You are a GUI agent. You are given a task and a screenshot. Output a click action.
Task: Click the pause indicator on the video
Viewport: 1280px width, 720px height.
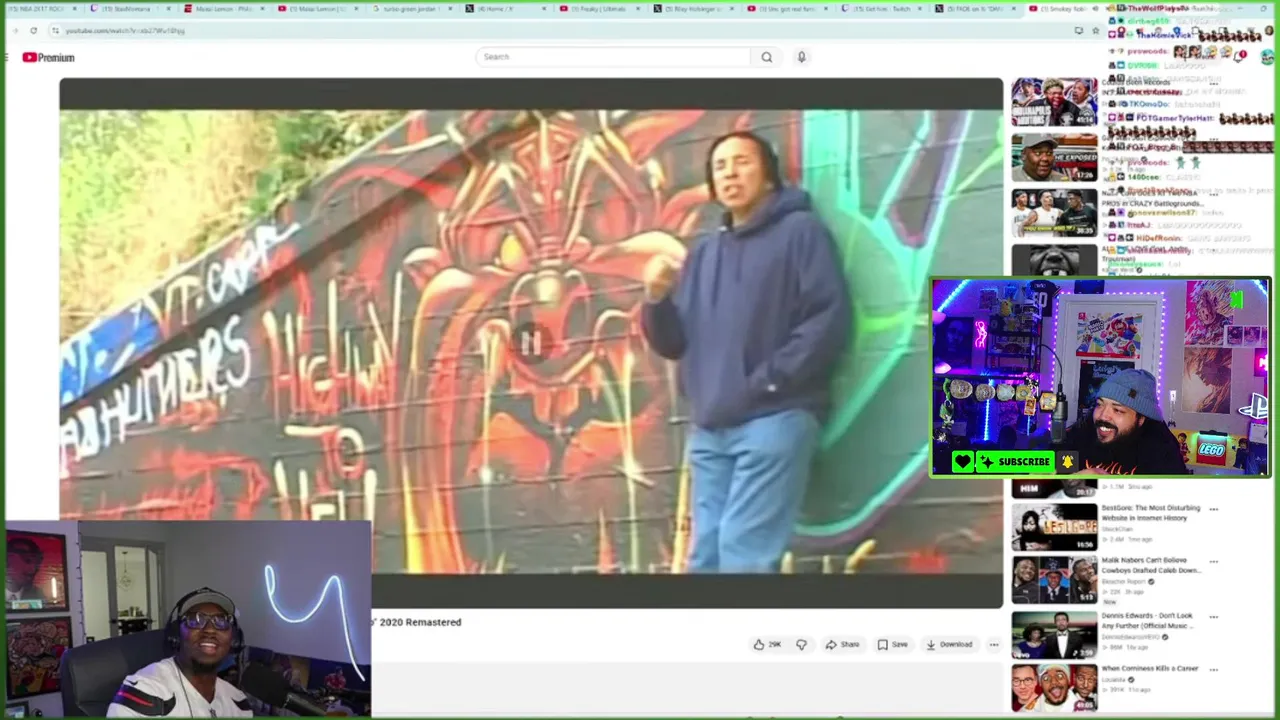[x=530, y=344]
